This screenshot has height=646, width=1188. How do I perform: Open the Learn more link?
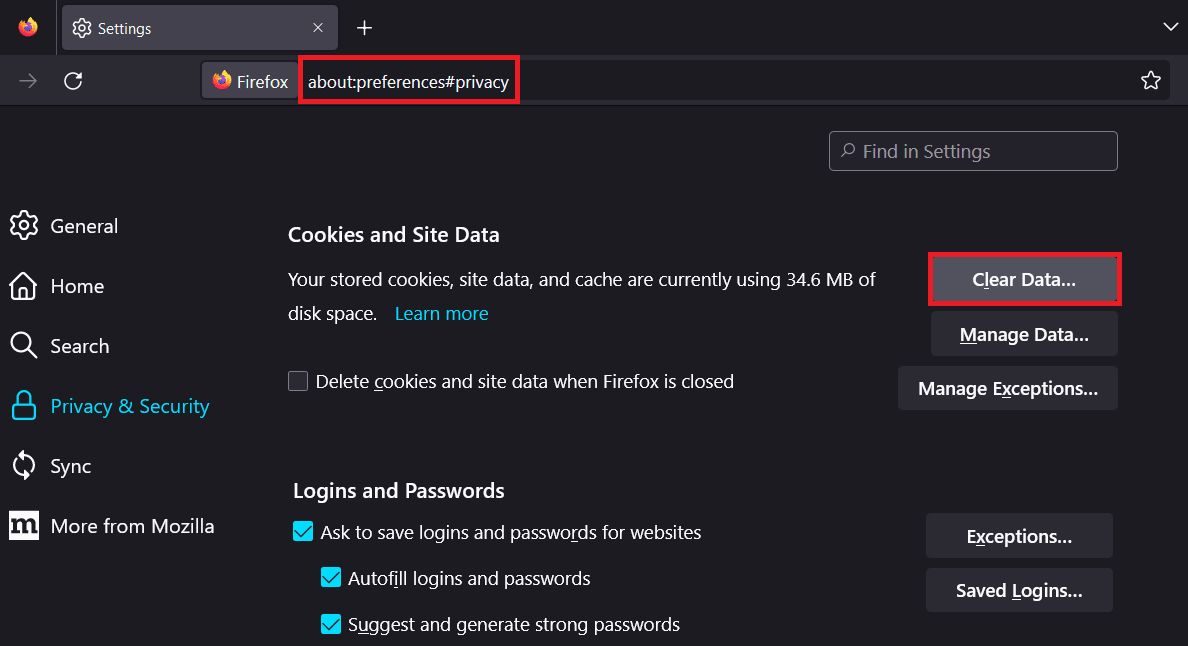tap(441, 313)
